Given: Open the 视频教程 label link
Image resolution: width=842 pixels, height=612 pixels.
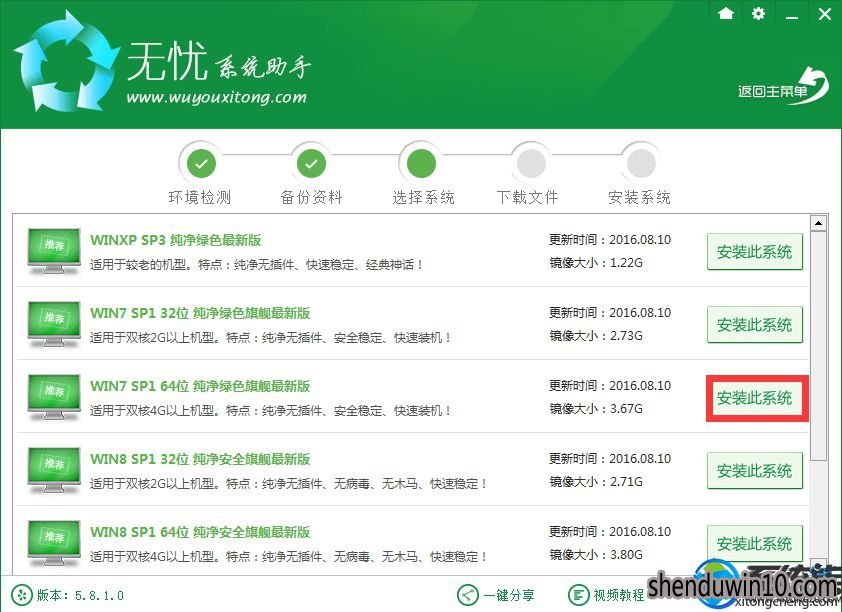Looking at the screenshot, I should click(x=619, y=595).
